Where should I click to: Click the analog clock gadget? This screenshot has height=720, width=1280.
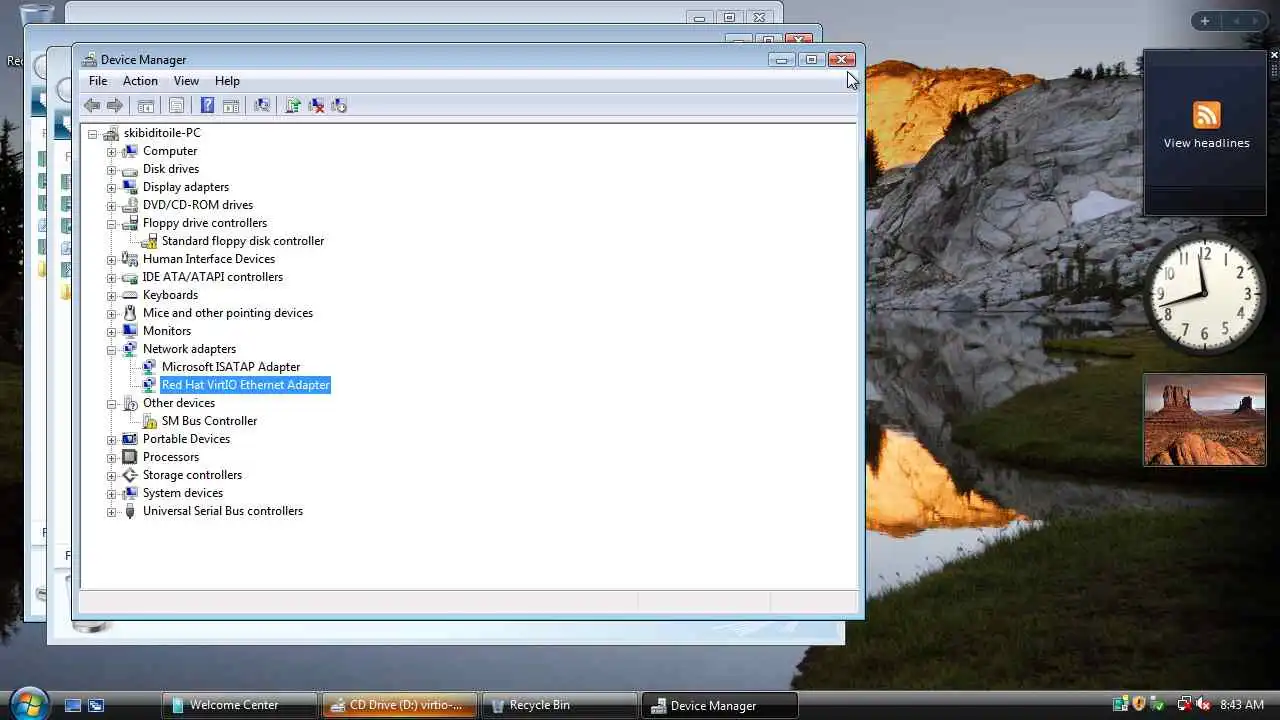pyautogui.click(x=1205, y=294)
